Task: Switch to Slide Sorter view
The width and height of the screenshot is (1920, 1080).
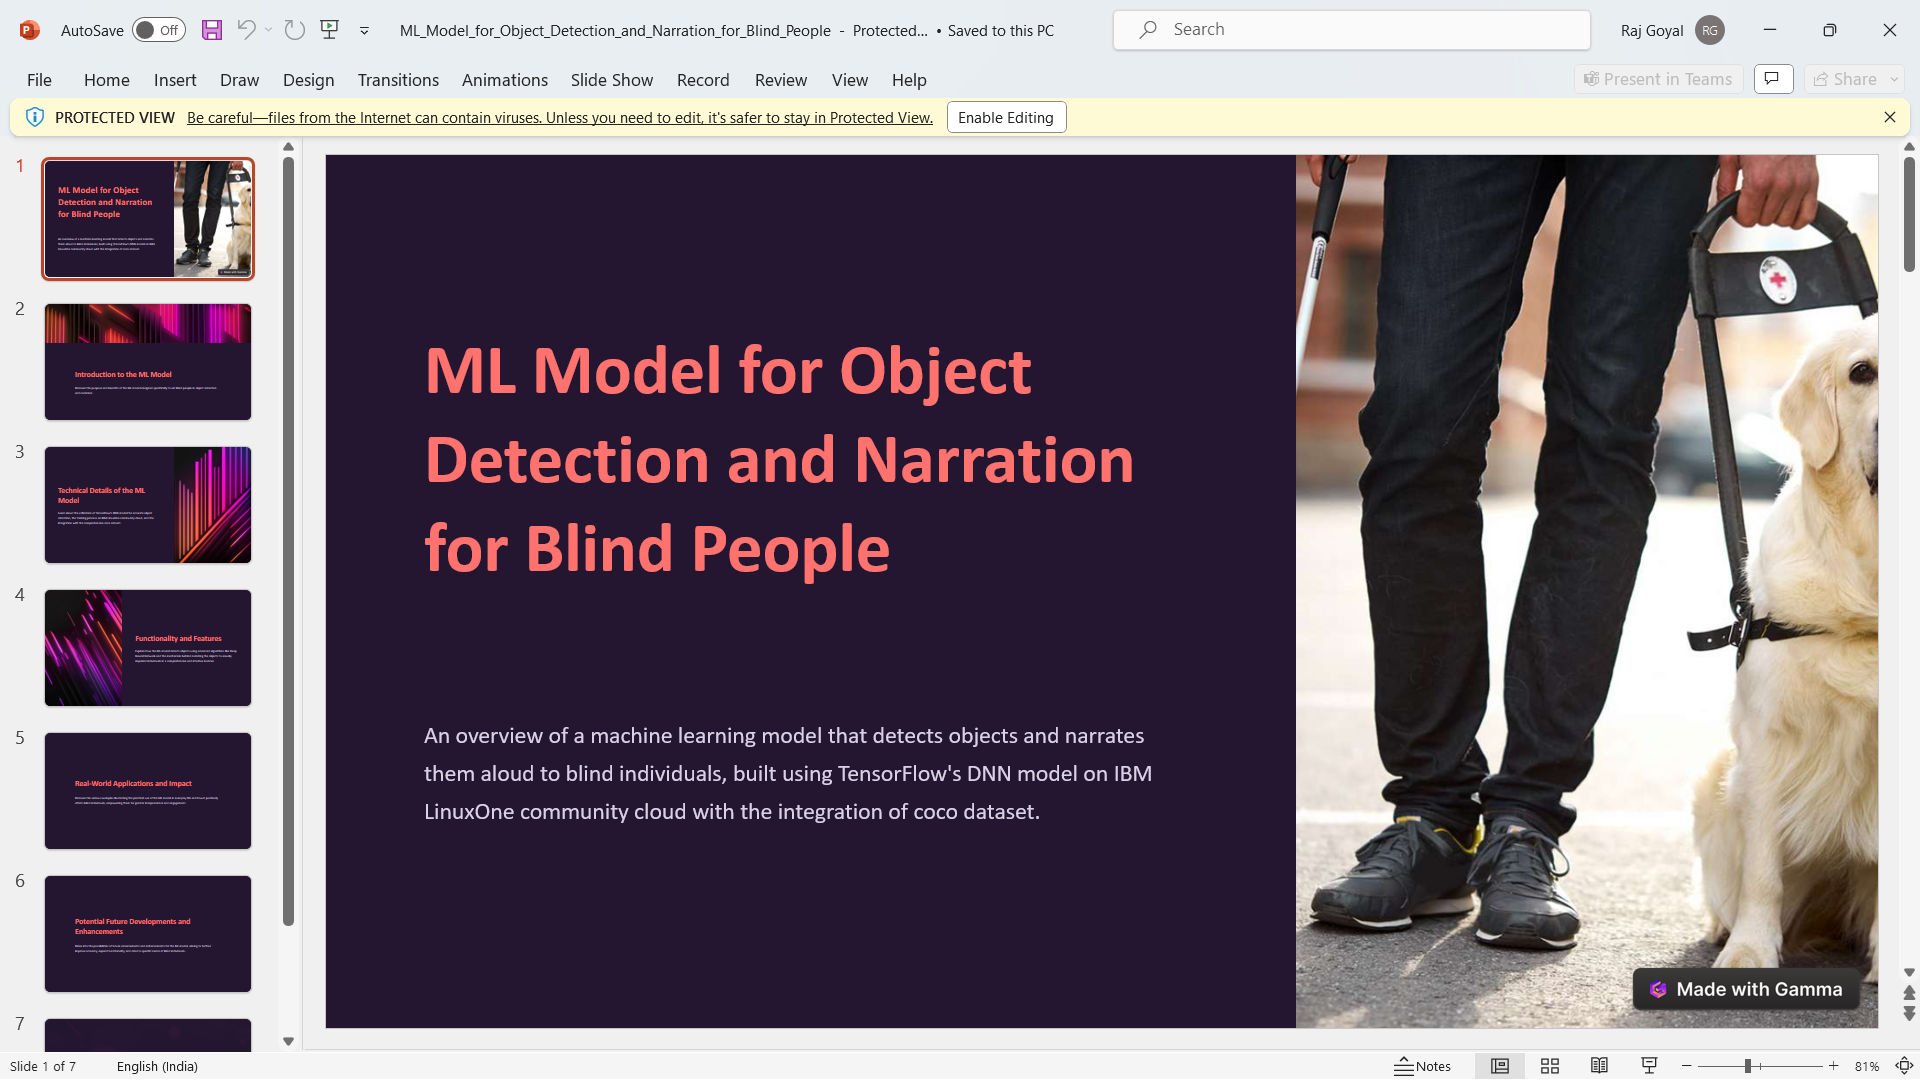Action: click(1550, 1066)
